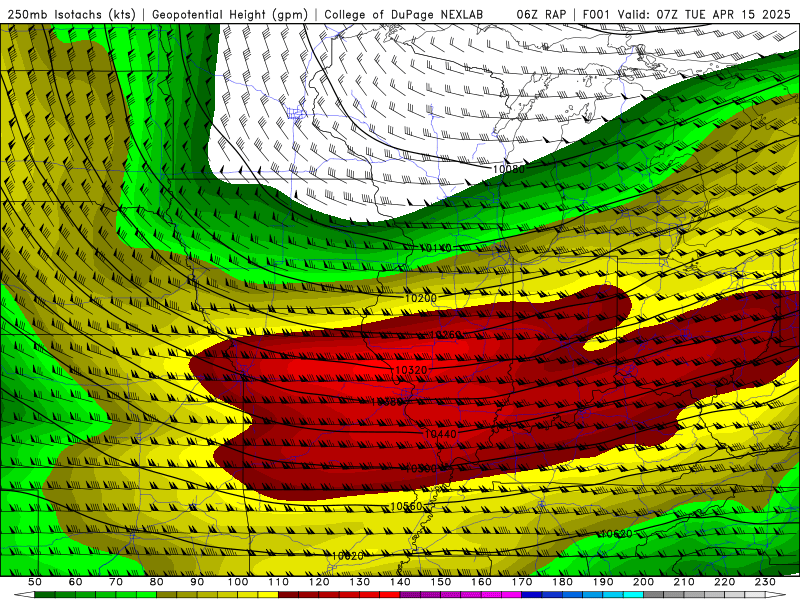Click the dark blue swatch right of 170
The image size is (800, 600).
tap(532, 595)
